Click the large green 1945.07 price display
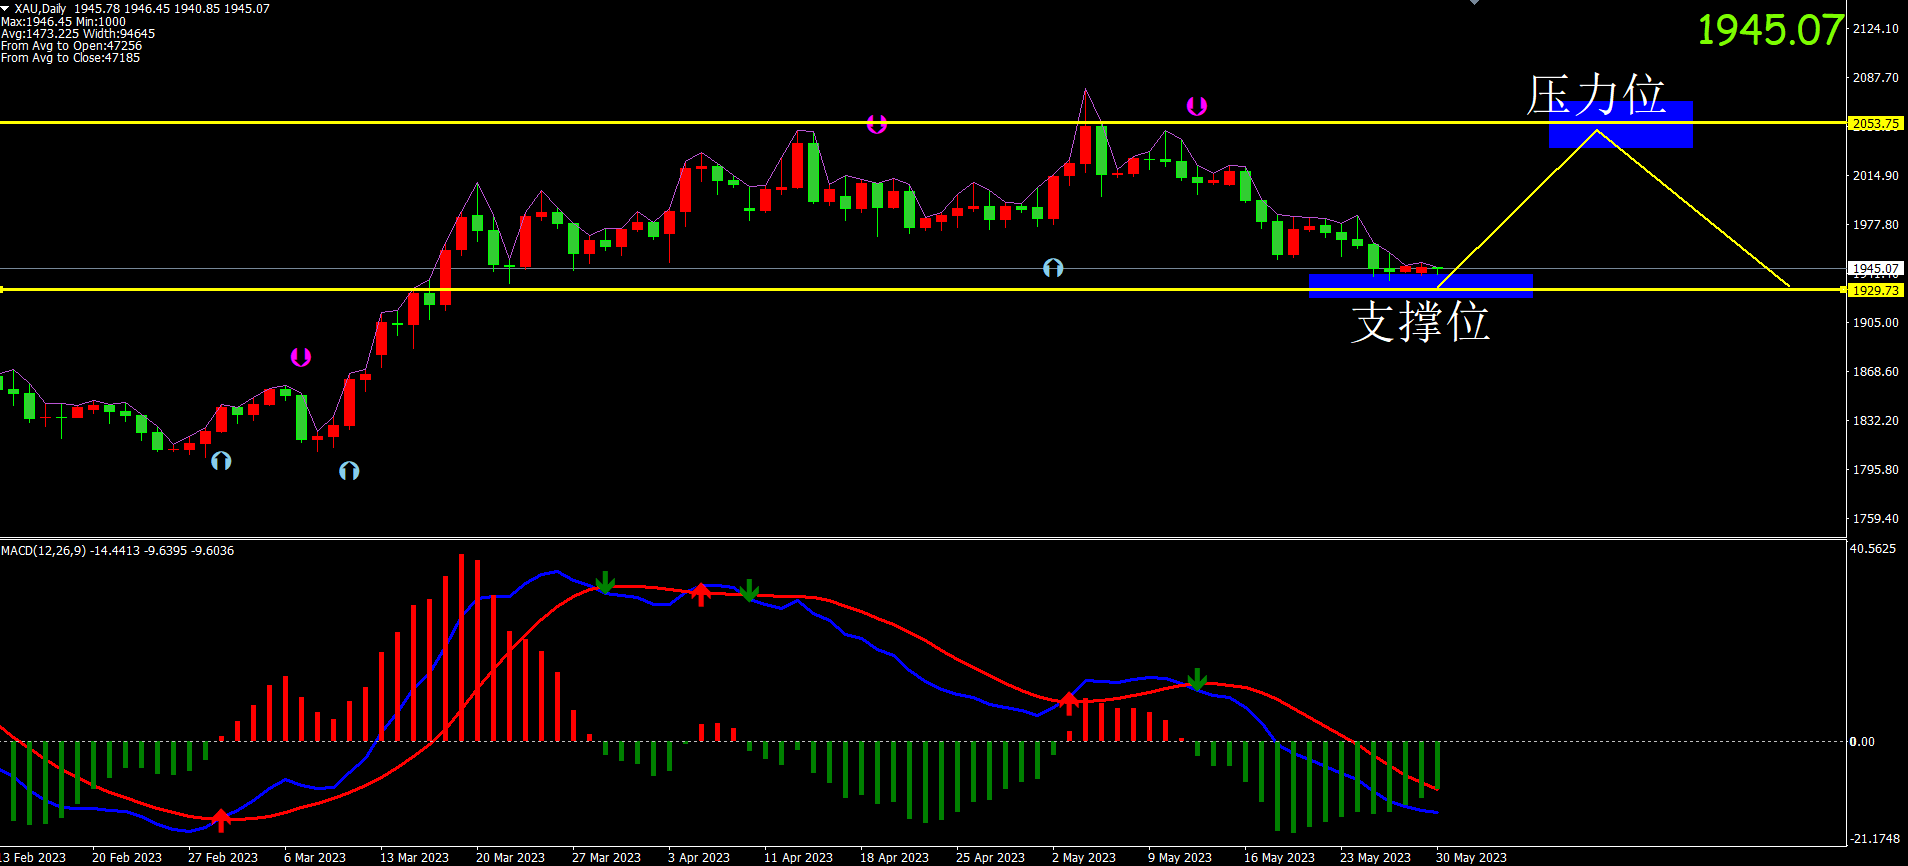The width and height of the screenshot is (1908, 866). coord(1770,30)
